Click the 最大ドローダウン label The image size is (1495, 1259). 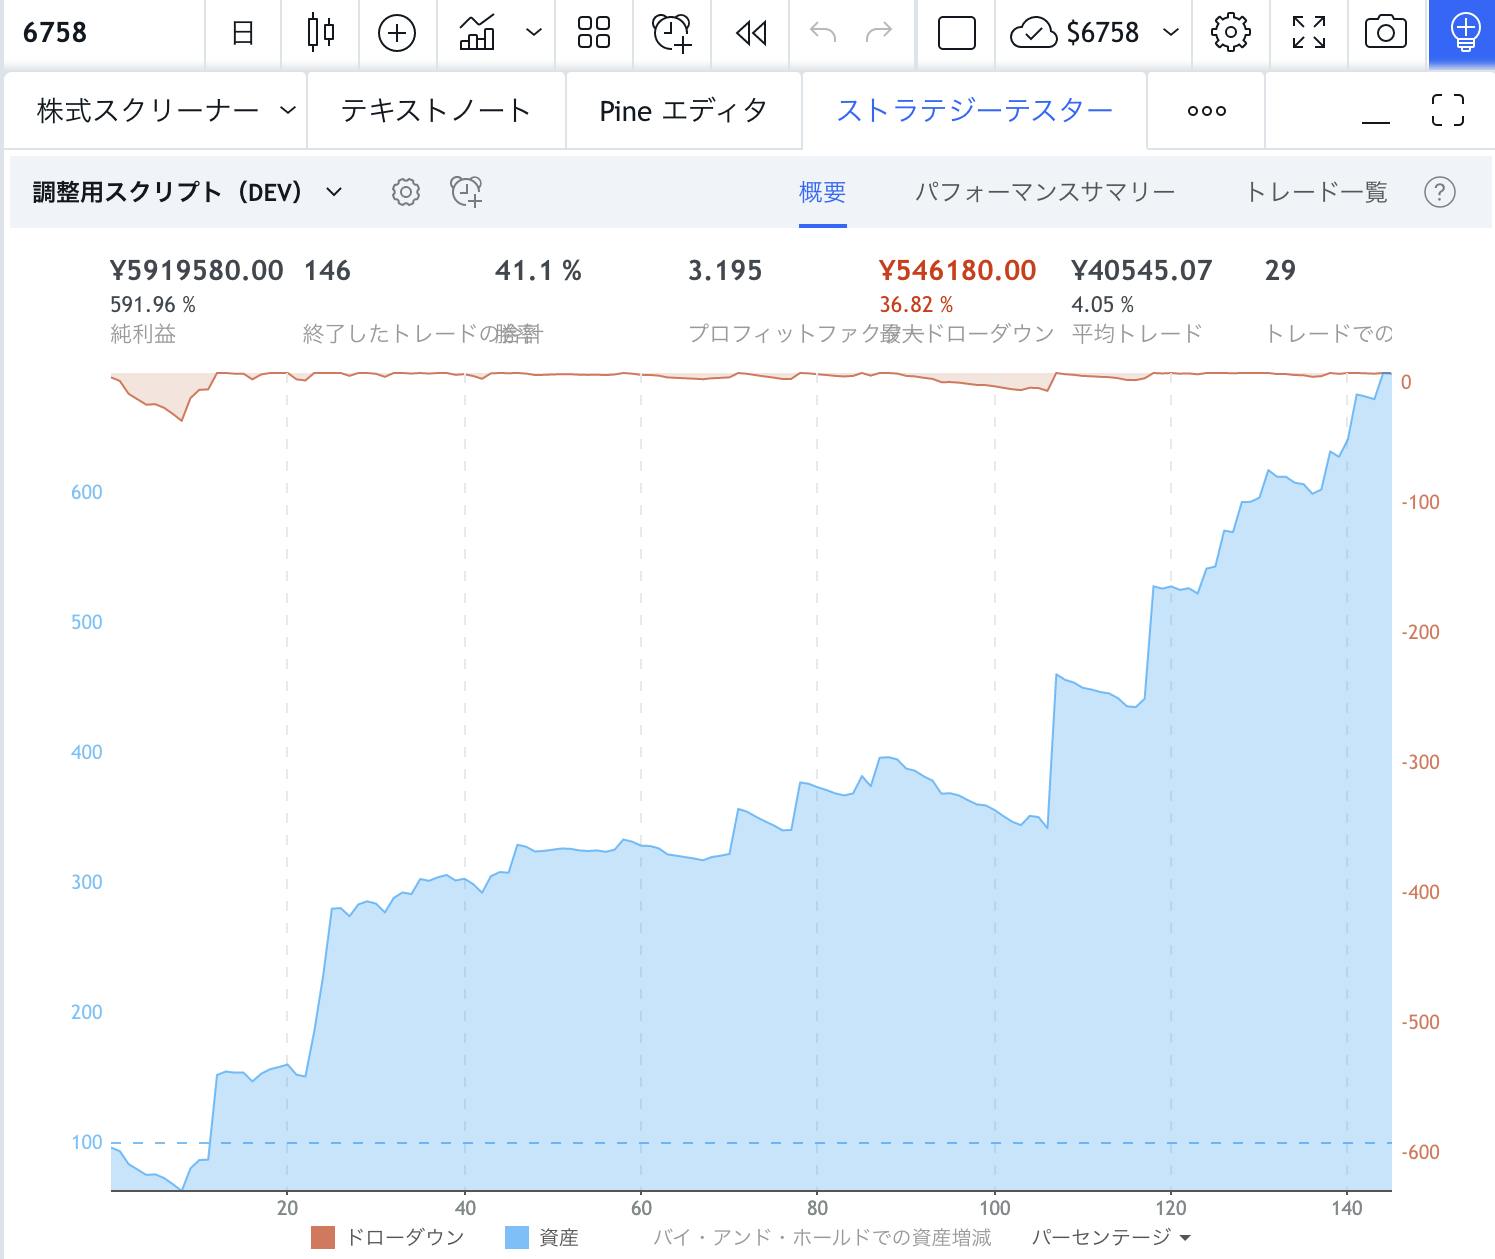(x=967, y=334)
